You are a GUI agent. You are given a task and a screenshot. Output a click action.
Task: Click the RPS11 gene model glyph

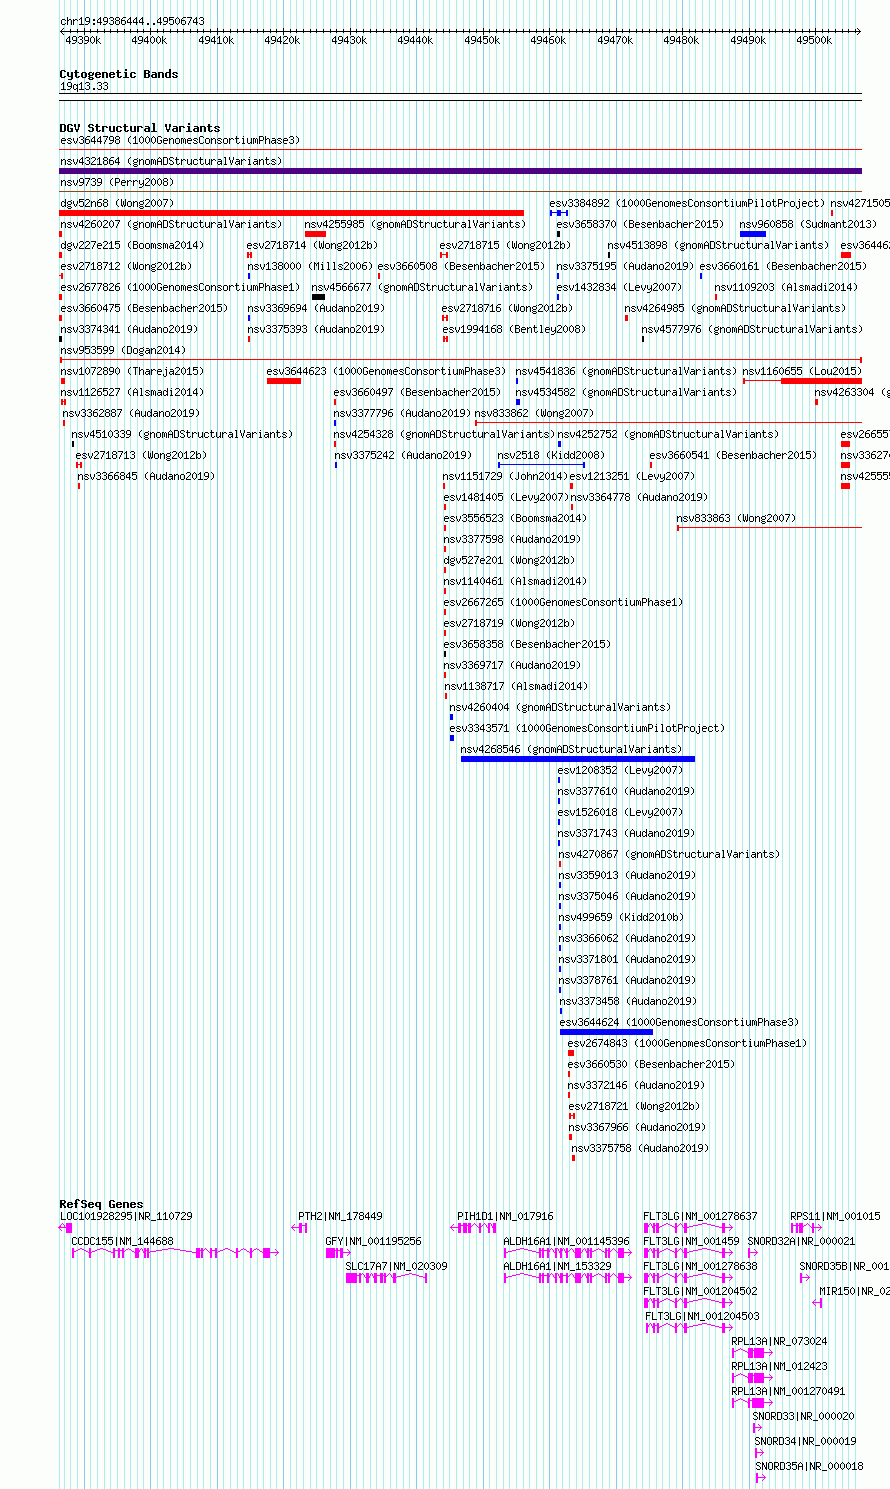[807, 1228]
